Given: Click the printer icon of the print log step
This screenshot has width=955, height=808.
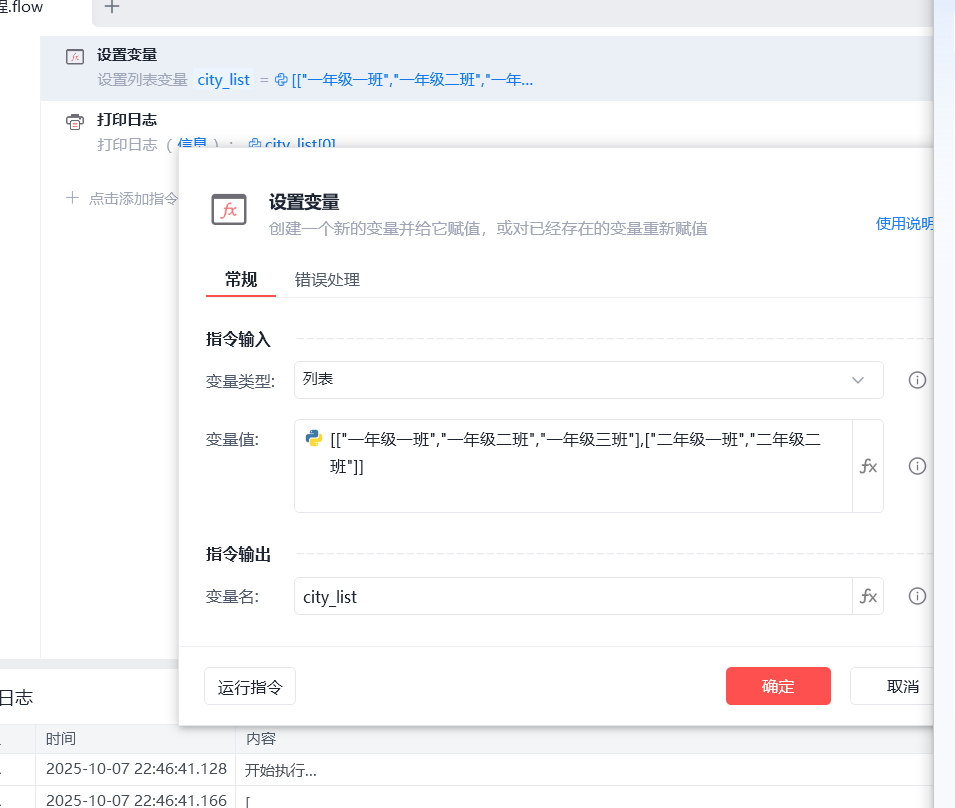Looking at the screenshot, I should 75,122.
